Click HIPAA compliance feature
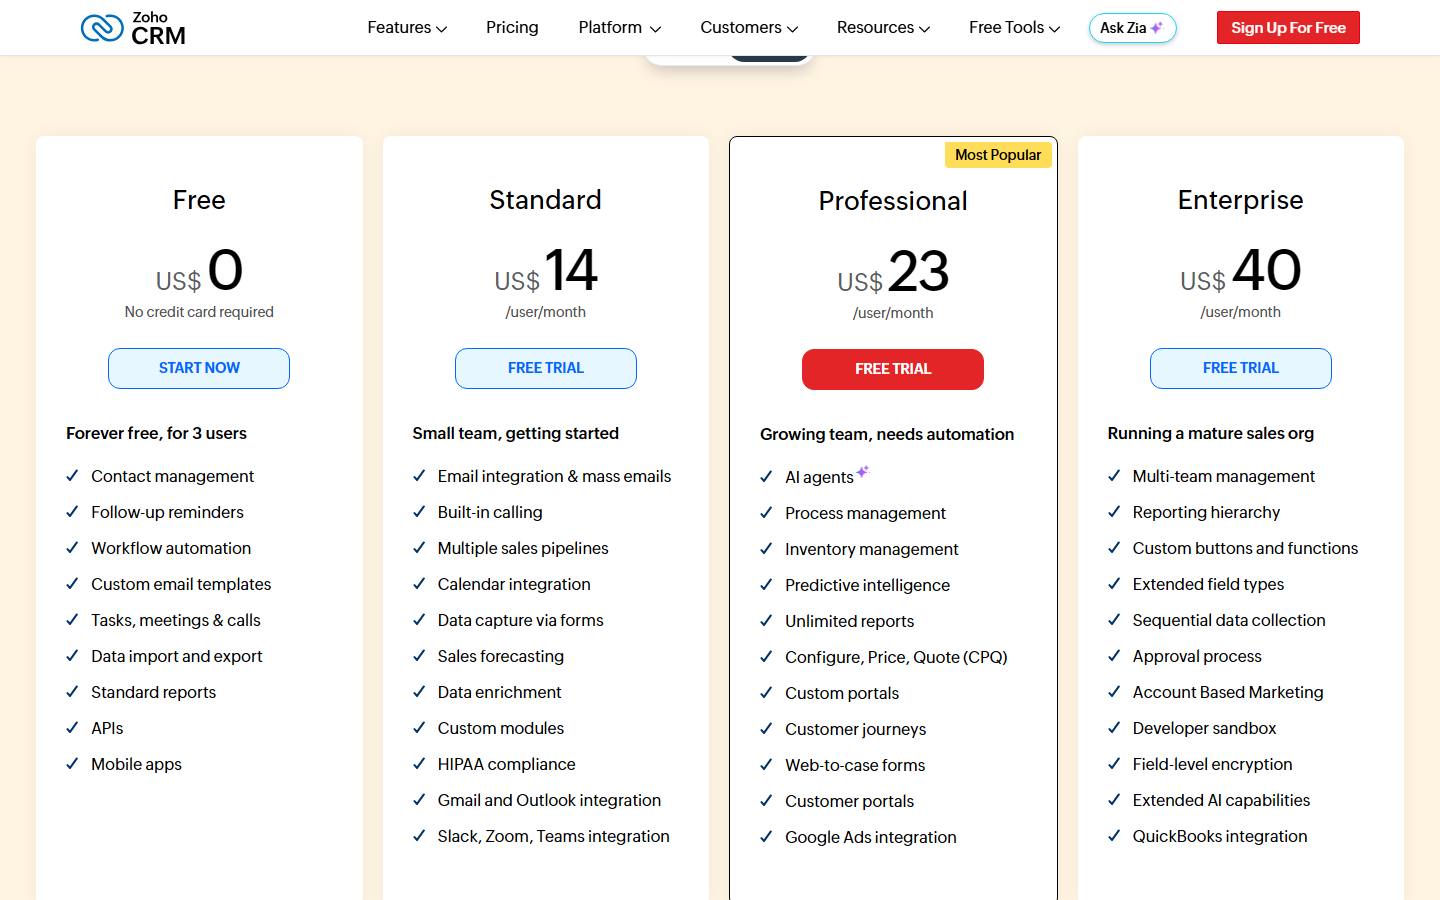1440x900 pixels. (x=506, y=764)
